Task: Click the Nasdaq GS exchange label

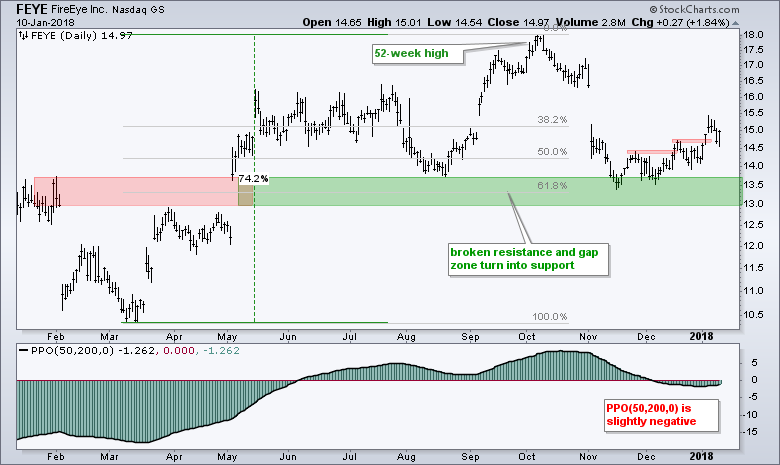Action: coord(138,9)
